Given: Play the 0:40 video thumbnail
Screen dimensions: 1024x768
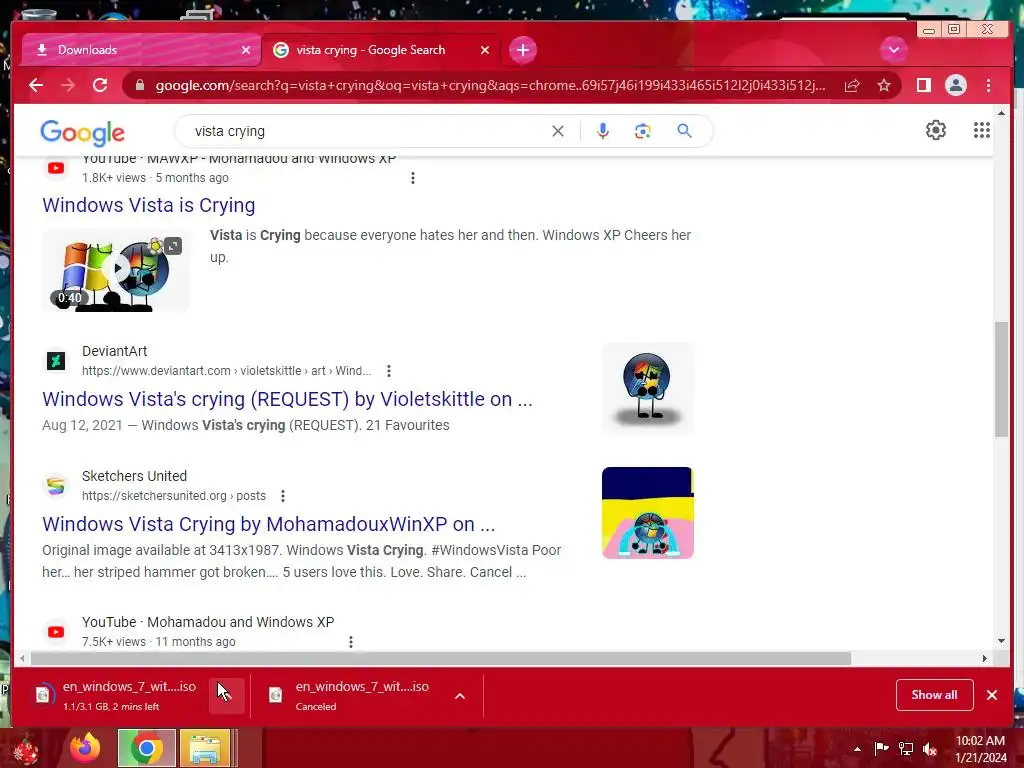Looking at the screenshot, I should [116, 270].
